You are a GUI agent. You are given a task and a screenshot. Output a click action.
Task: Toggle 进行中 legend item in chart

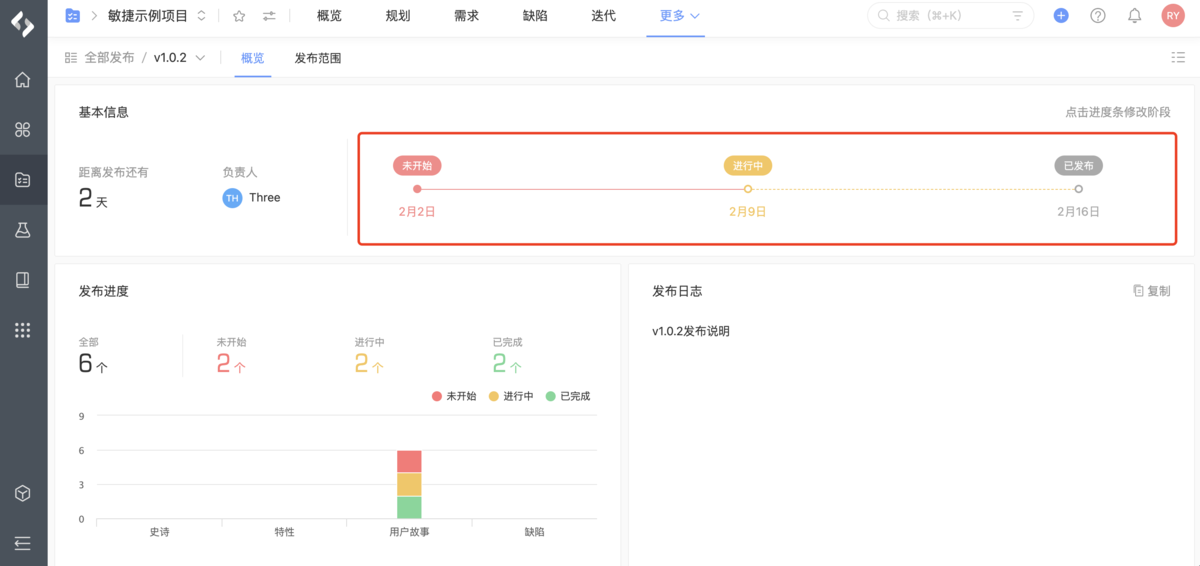click(511, 396)
